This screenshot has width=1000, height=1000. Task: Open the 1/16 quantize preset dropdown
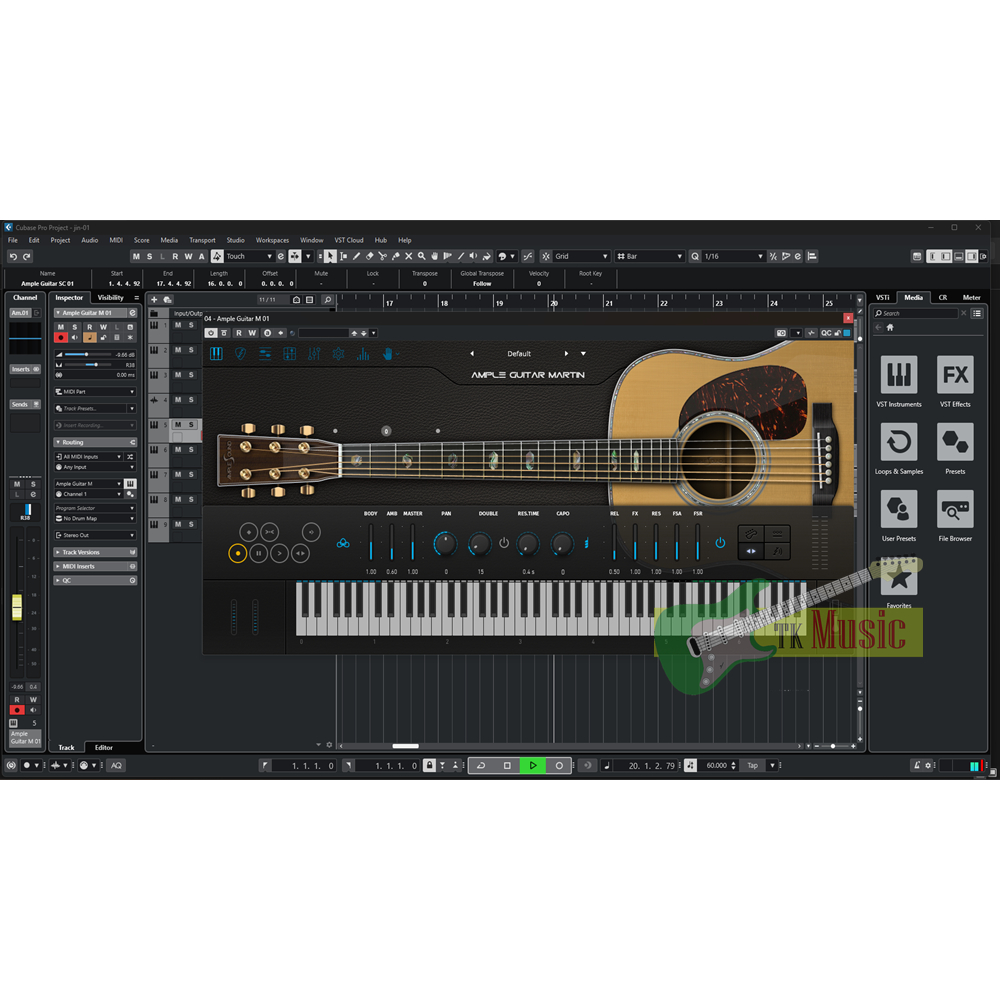pos(732,256)
